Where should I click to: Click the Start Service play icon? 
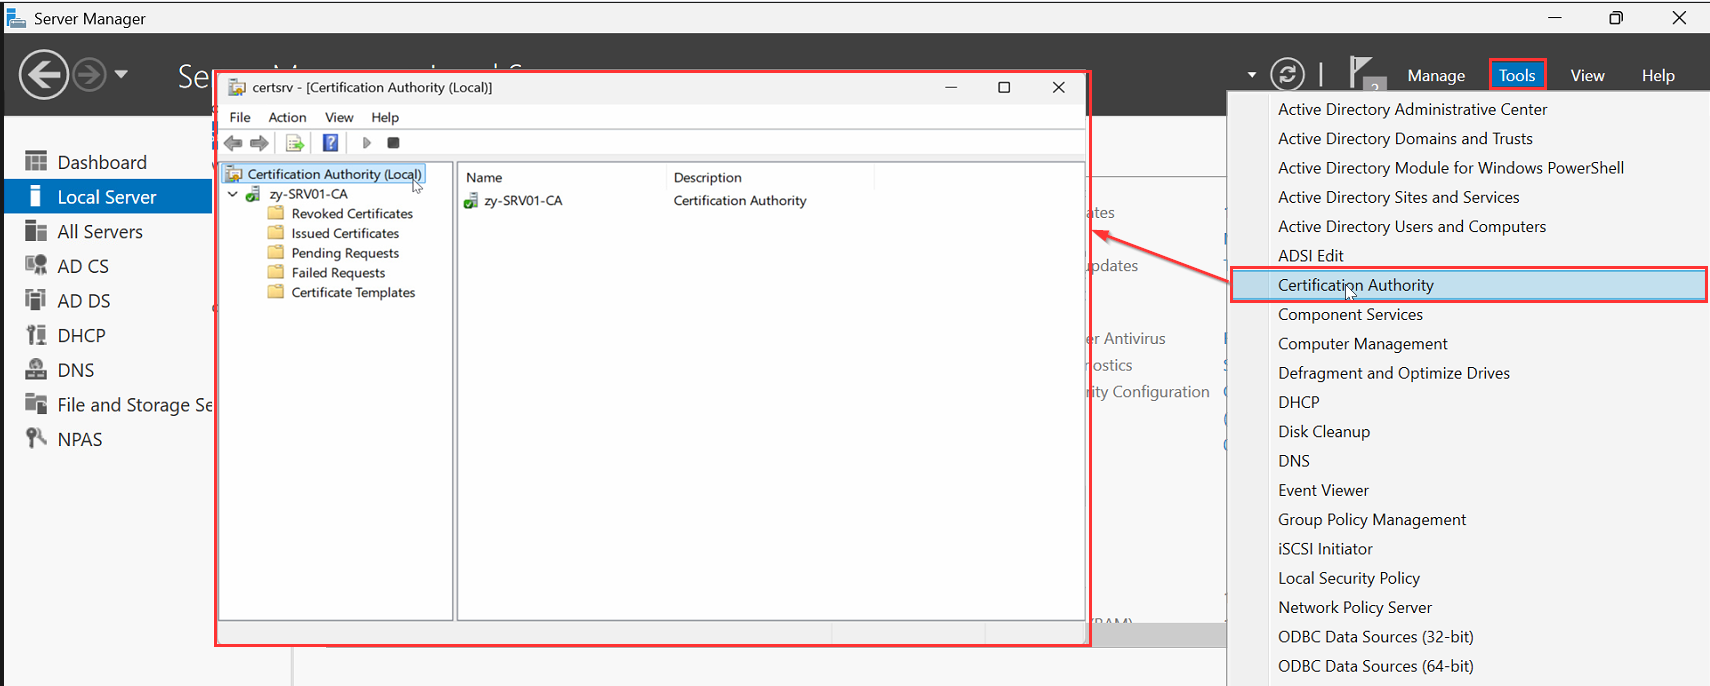(x=366, y=143)
